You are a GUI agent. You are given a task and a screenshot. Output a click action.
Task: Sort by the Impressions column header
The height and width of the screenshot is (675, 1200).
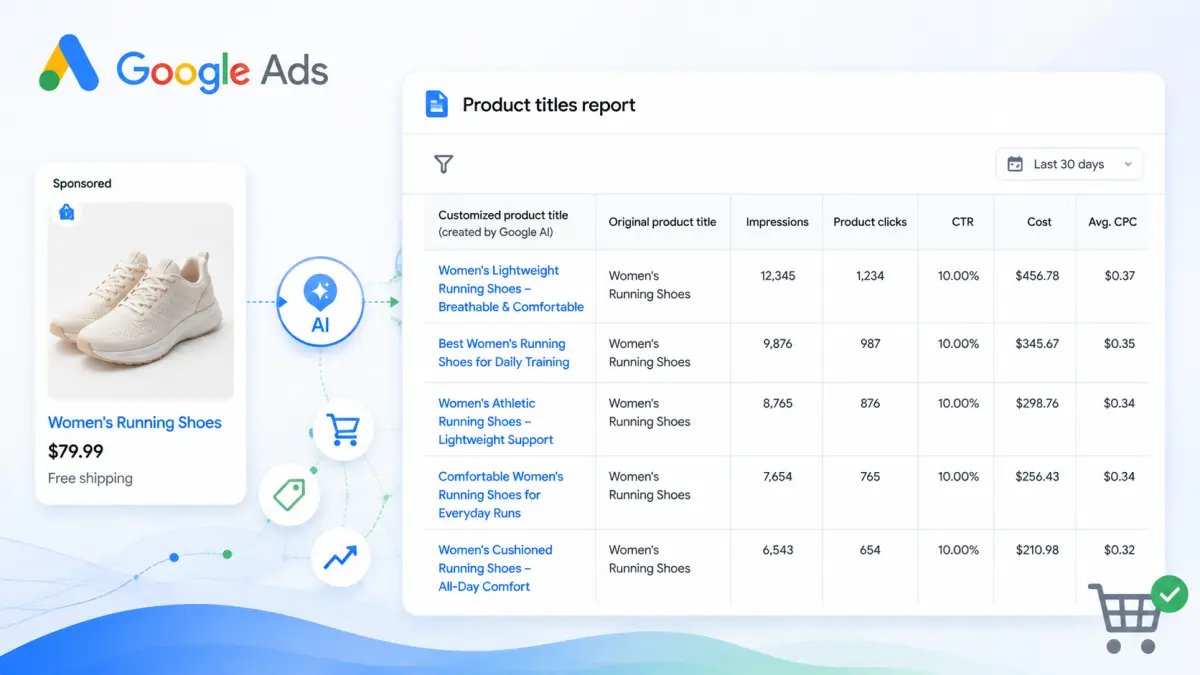pos(777,222)
